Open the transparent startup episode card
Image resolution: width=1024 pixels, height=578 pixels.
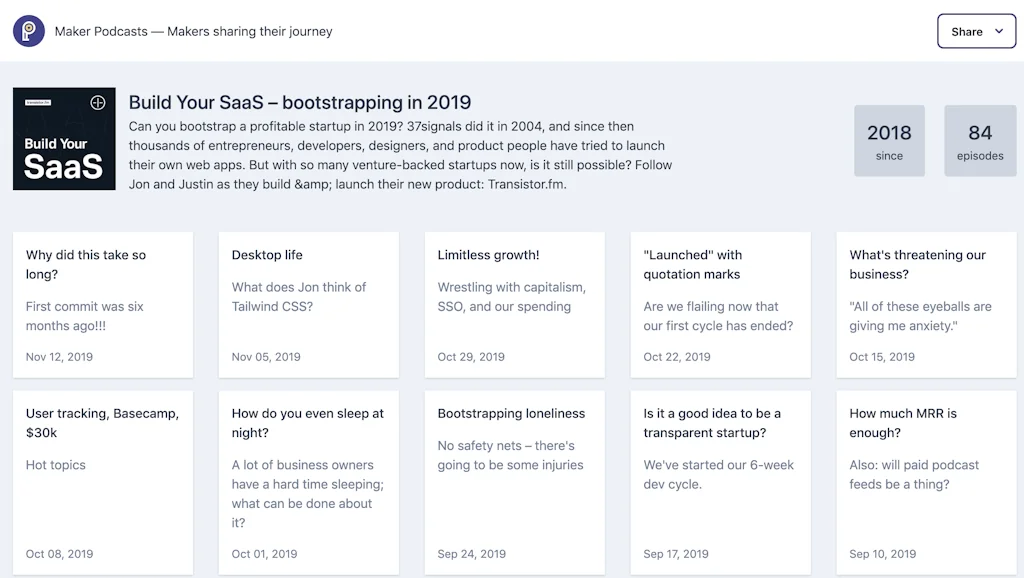[721, 482]
